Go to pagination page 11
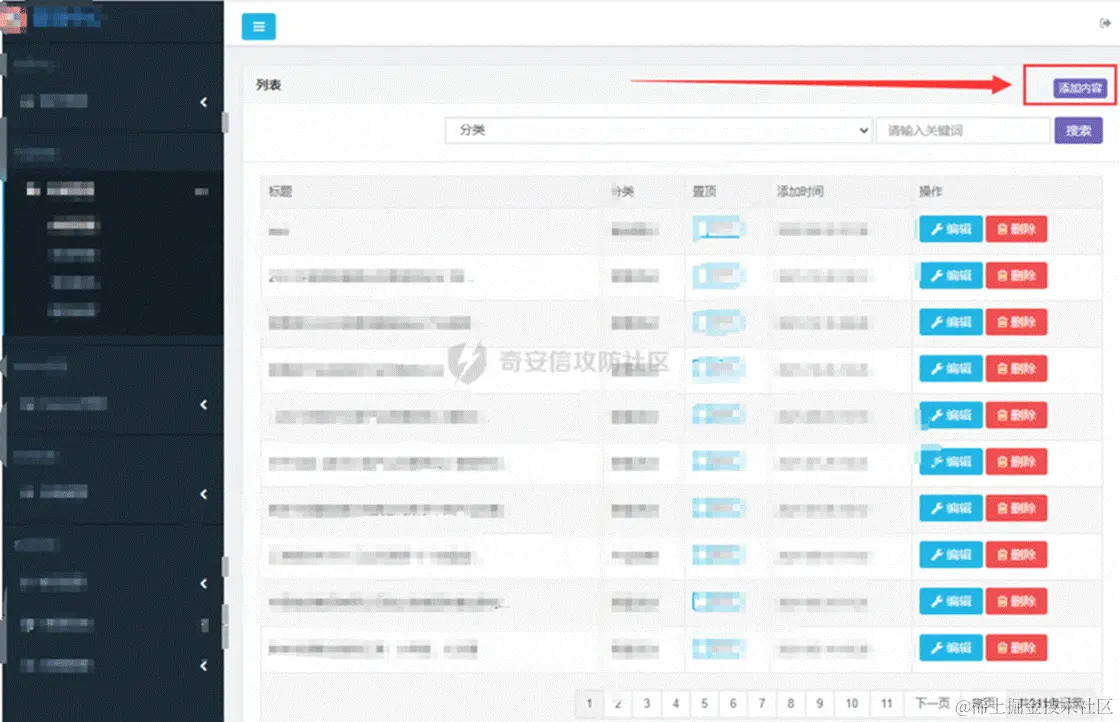This screenshot has height=722, width=1120. pos(886,703)
